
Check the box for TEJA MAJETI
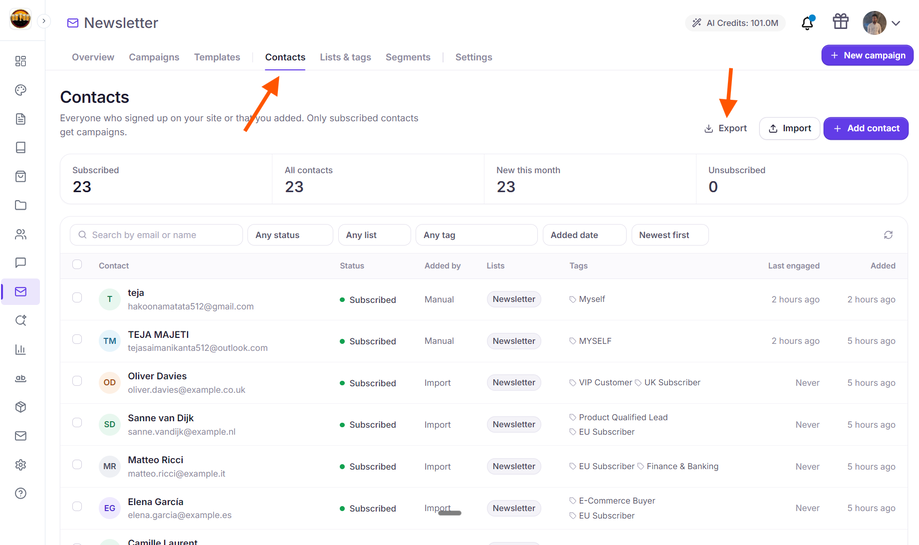coord(77,339)
